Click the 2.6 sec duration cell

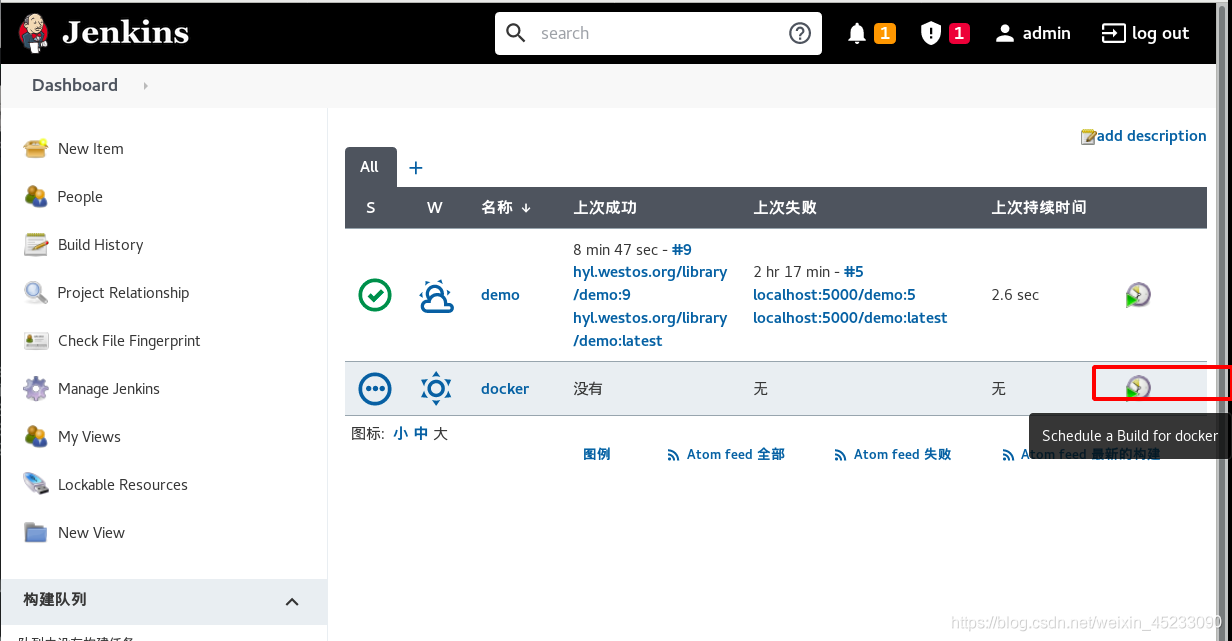(1015, 295)
